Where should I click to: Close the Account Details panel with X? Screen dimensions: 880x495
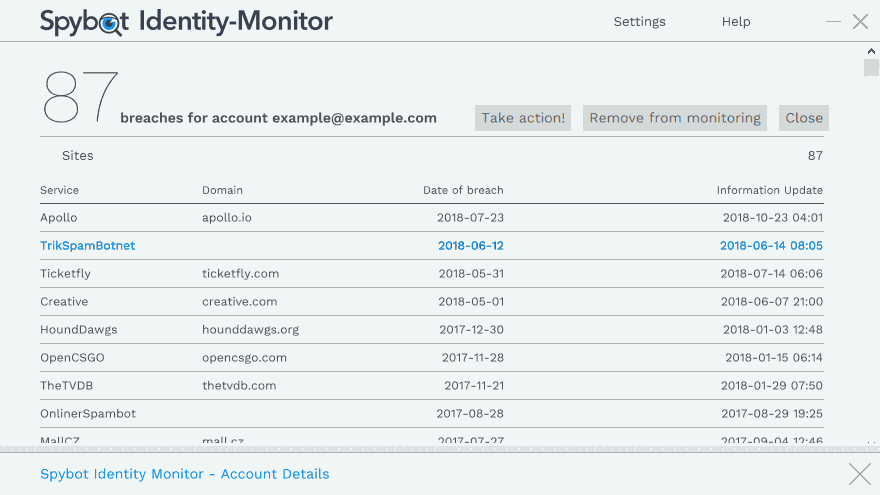859,474
